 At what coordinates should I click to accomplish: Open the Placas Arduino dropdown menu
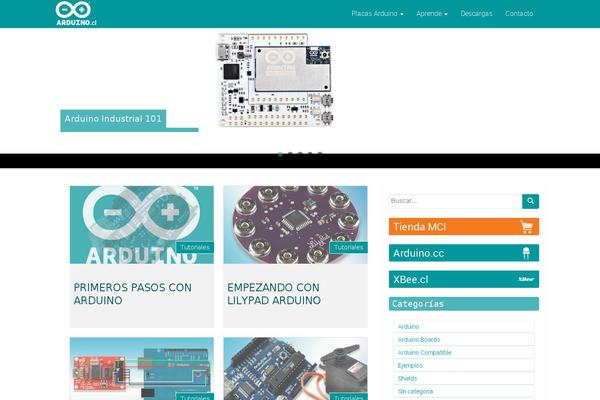[377, 13]
